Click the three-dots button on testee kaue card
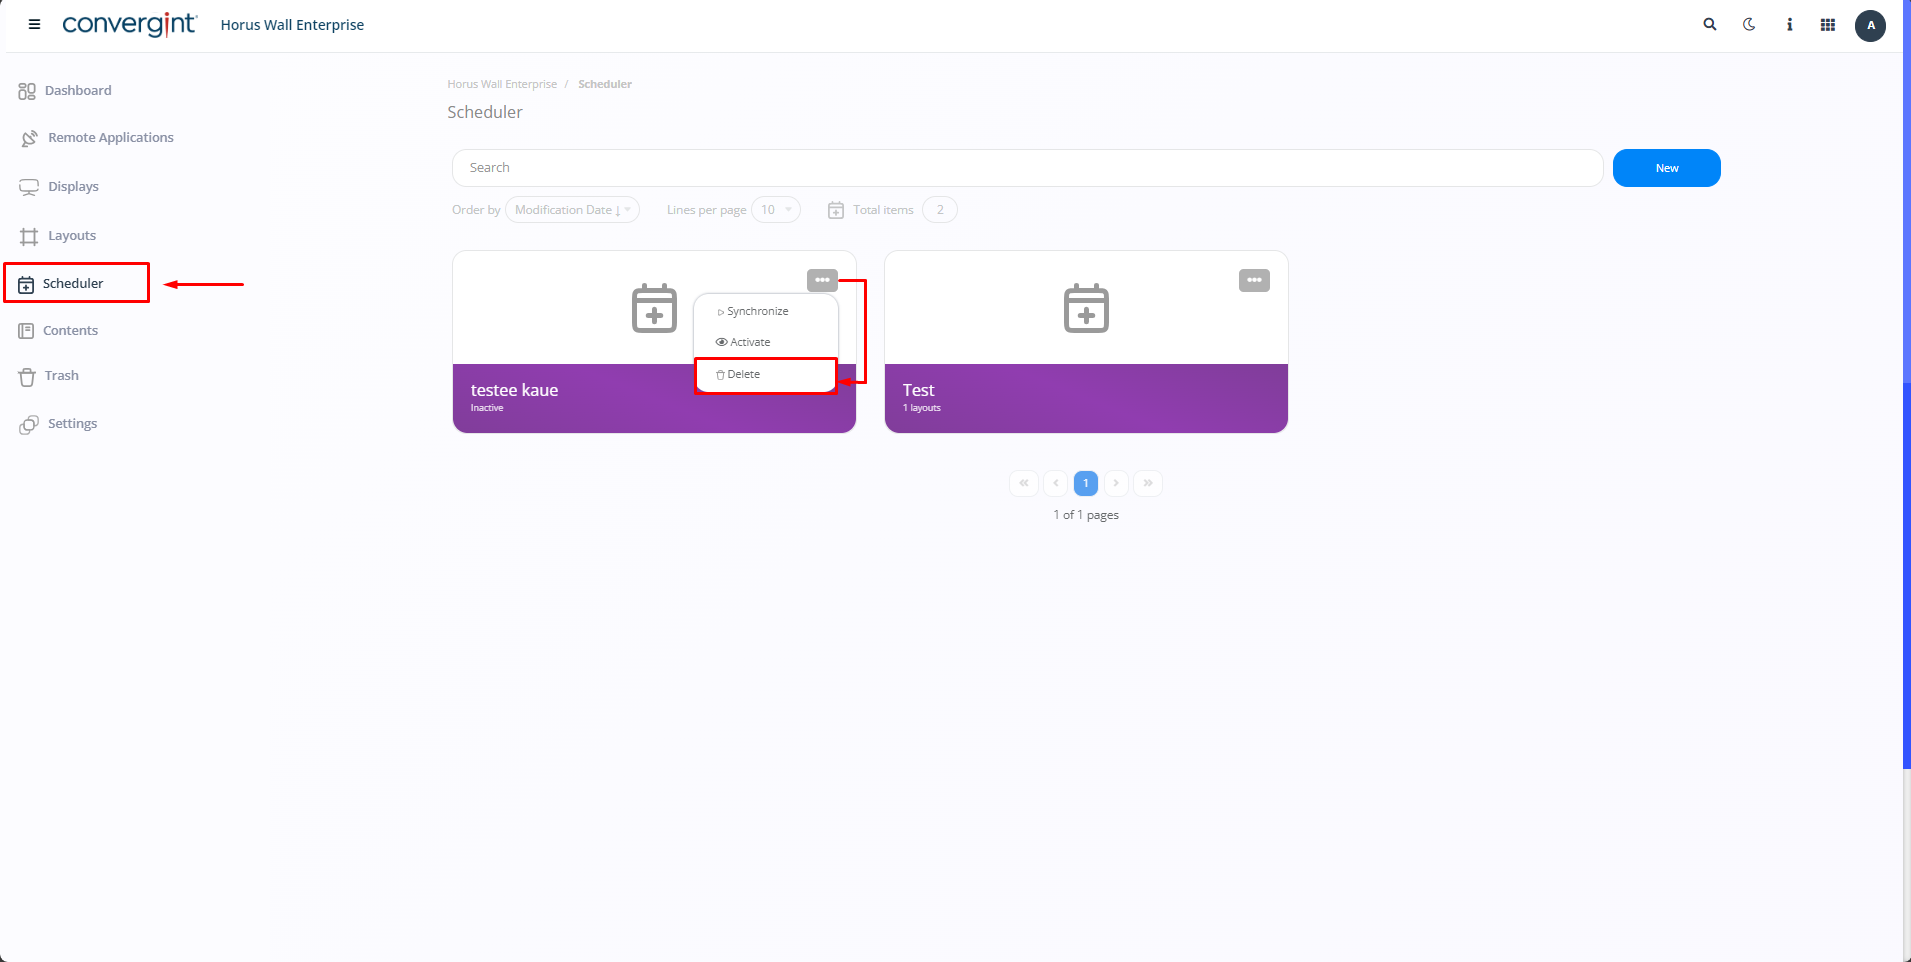The image size is (1911, 962). point(822,280)
